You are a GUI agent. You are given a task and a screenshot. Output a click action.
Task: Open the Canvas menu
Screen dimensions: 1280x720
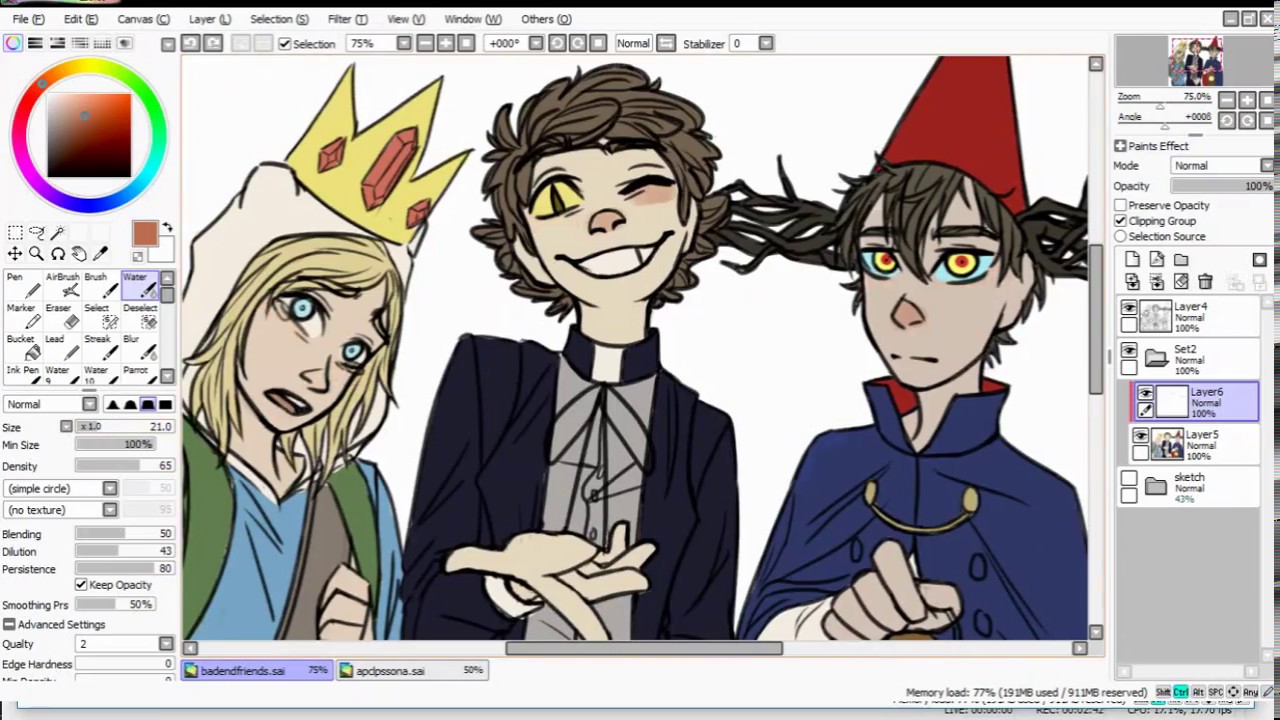coord(143,19)
